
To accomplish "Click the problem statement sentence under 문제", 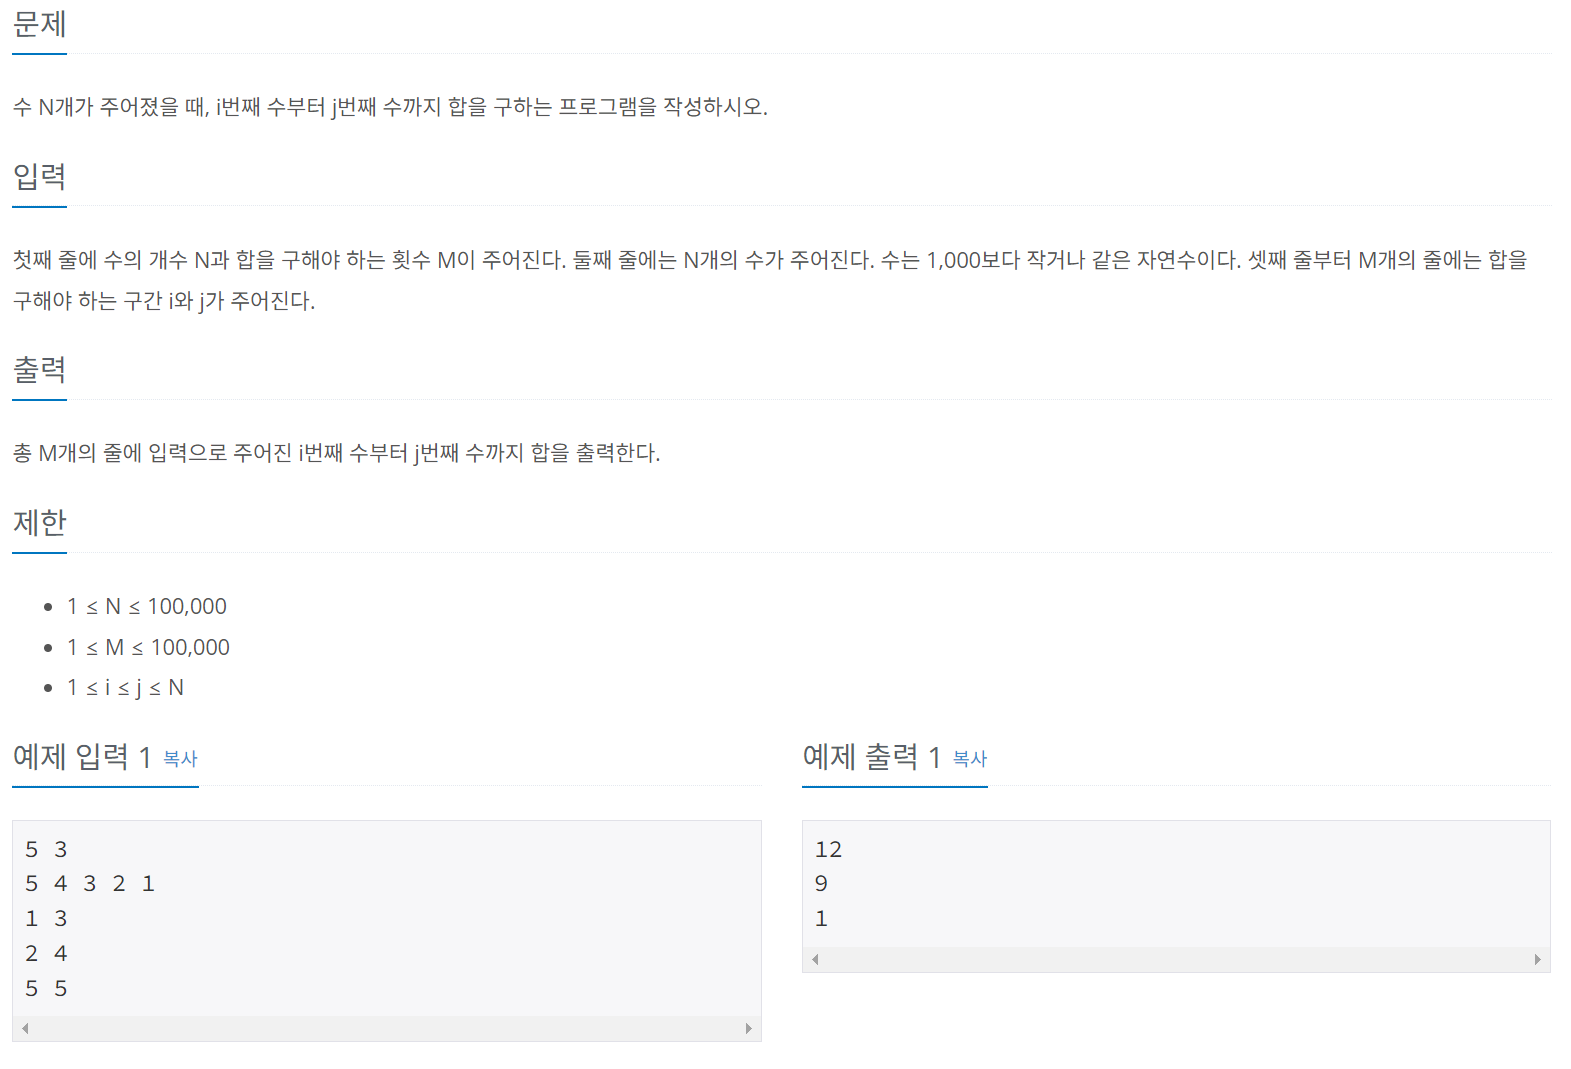I will pos(390,107).
